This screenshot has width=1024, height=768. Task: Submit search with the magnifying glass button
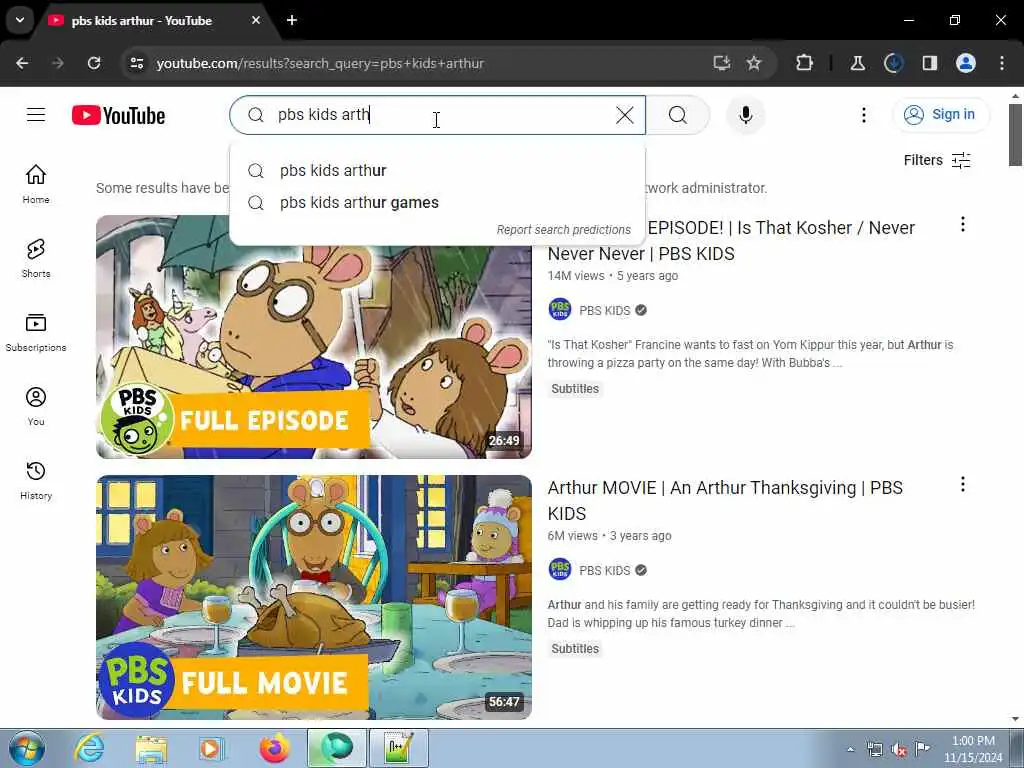pyautogui.click(x=678, y=115)
